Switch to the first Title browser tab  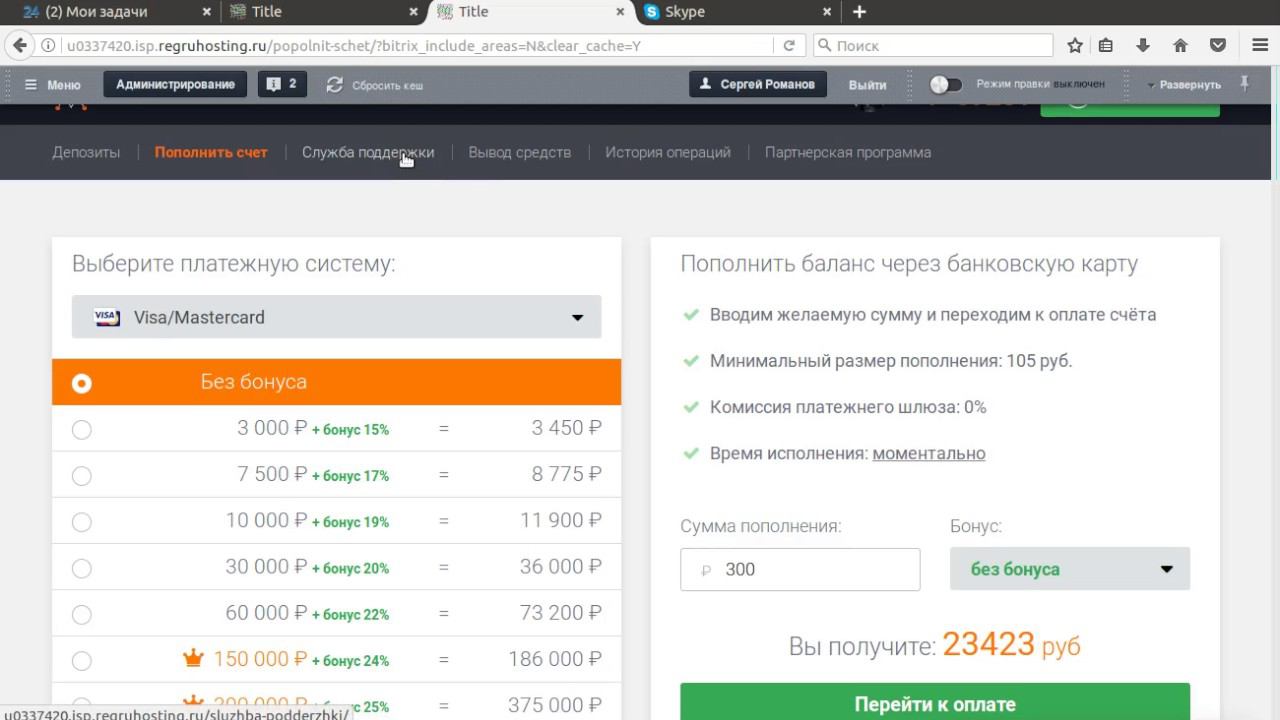pyautogui.click(x=324, y=12)
